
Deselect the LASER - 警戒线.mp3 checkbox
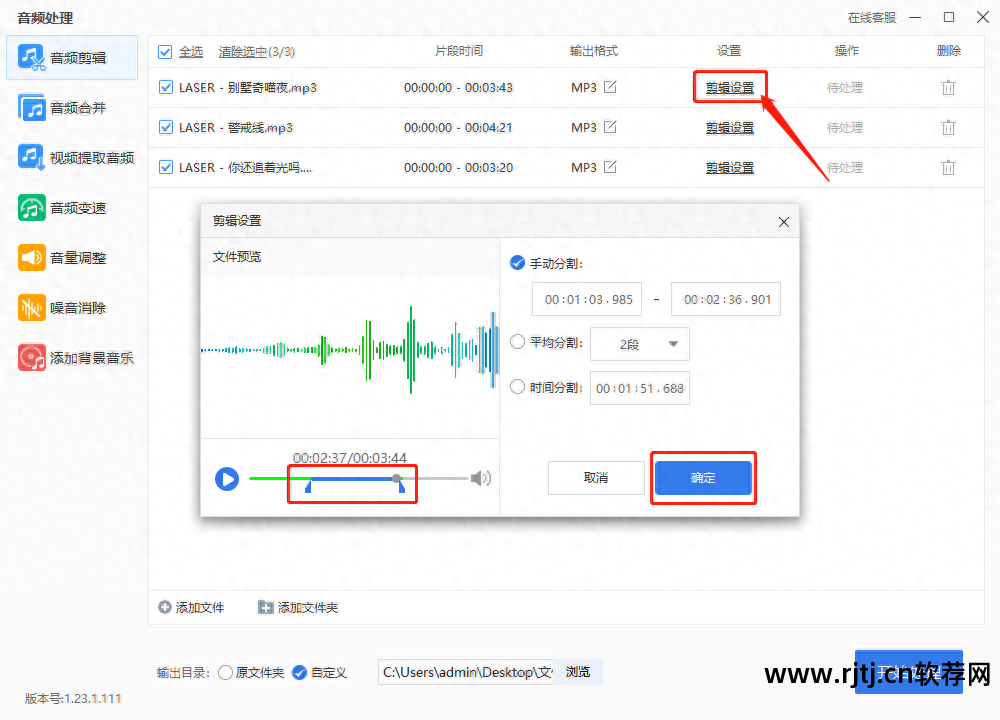(165, 127)
